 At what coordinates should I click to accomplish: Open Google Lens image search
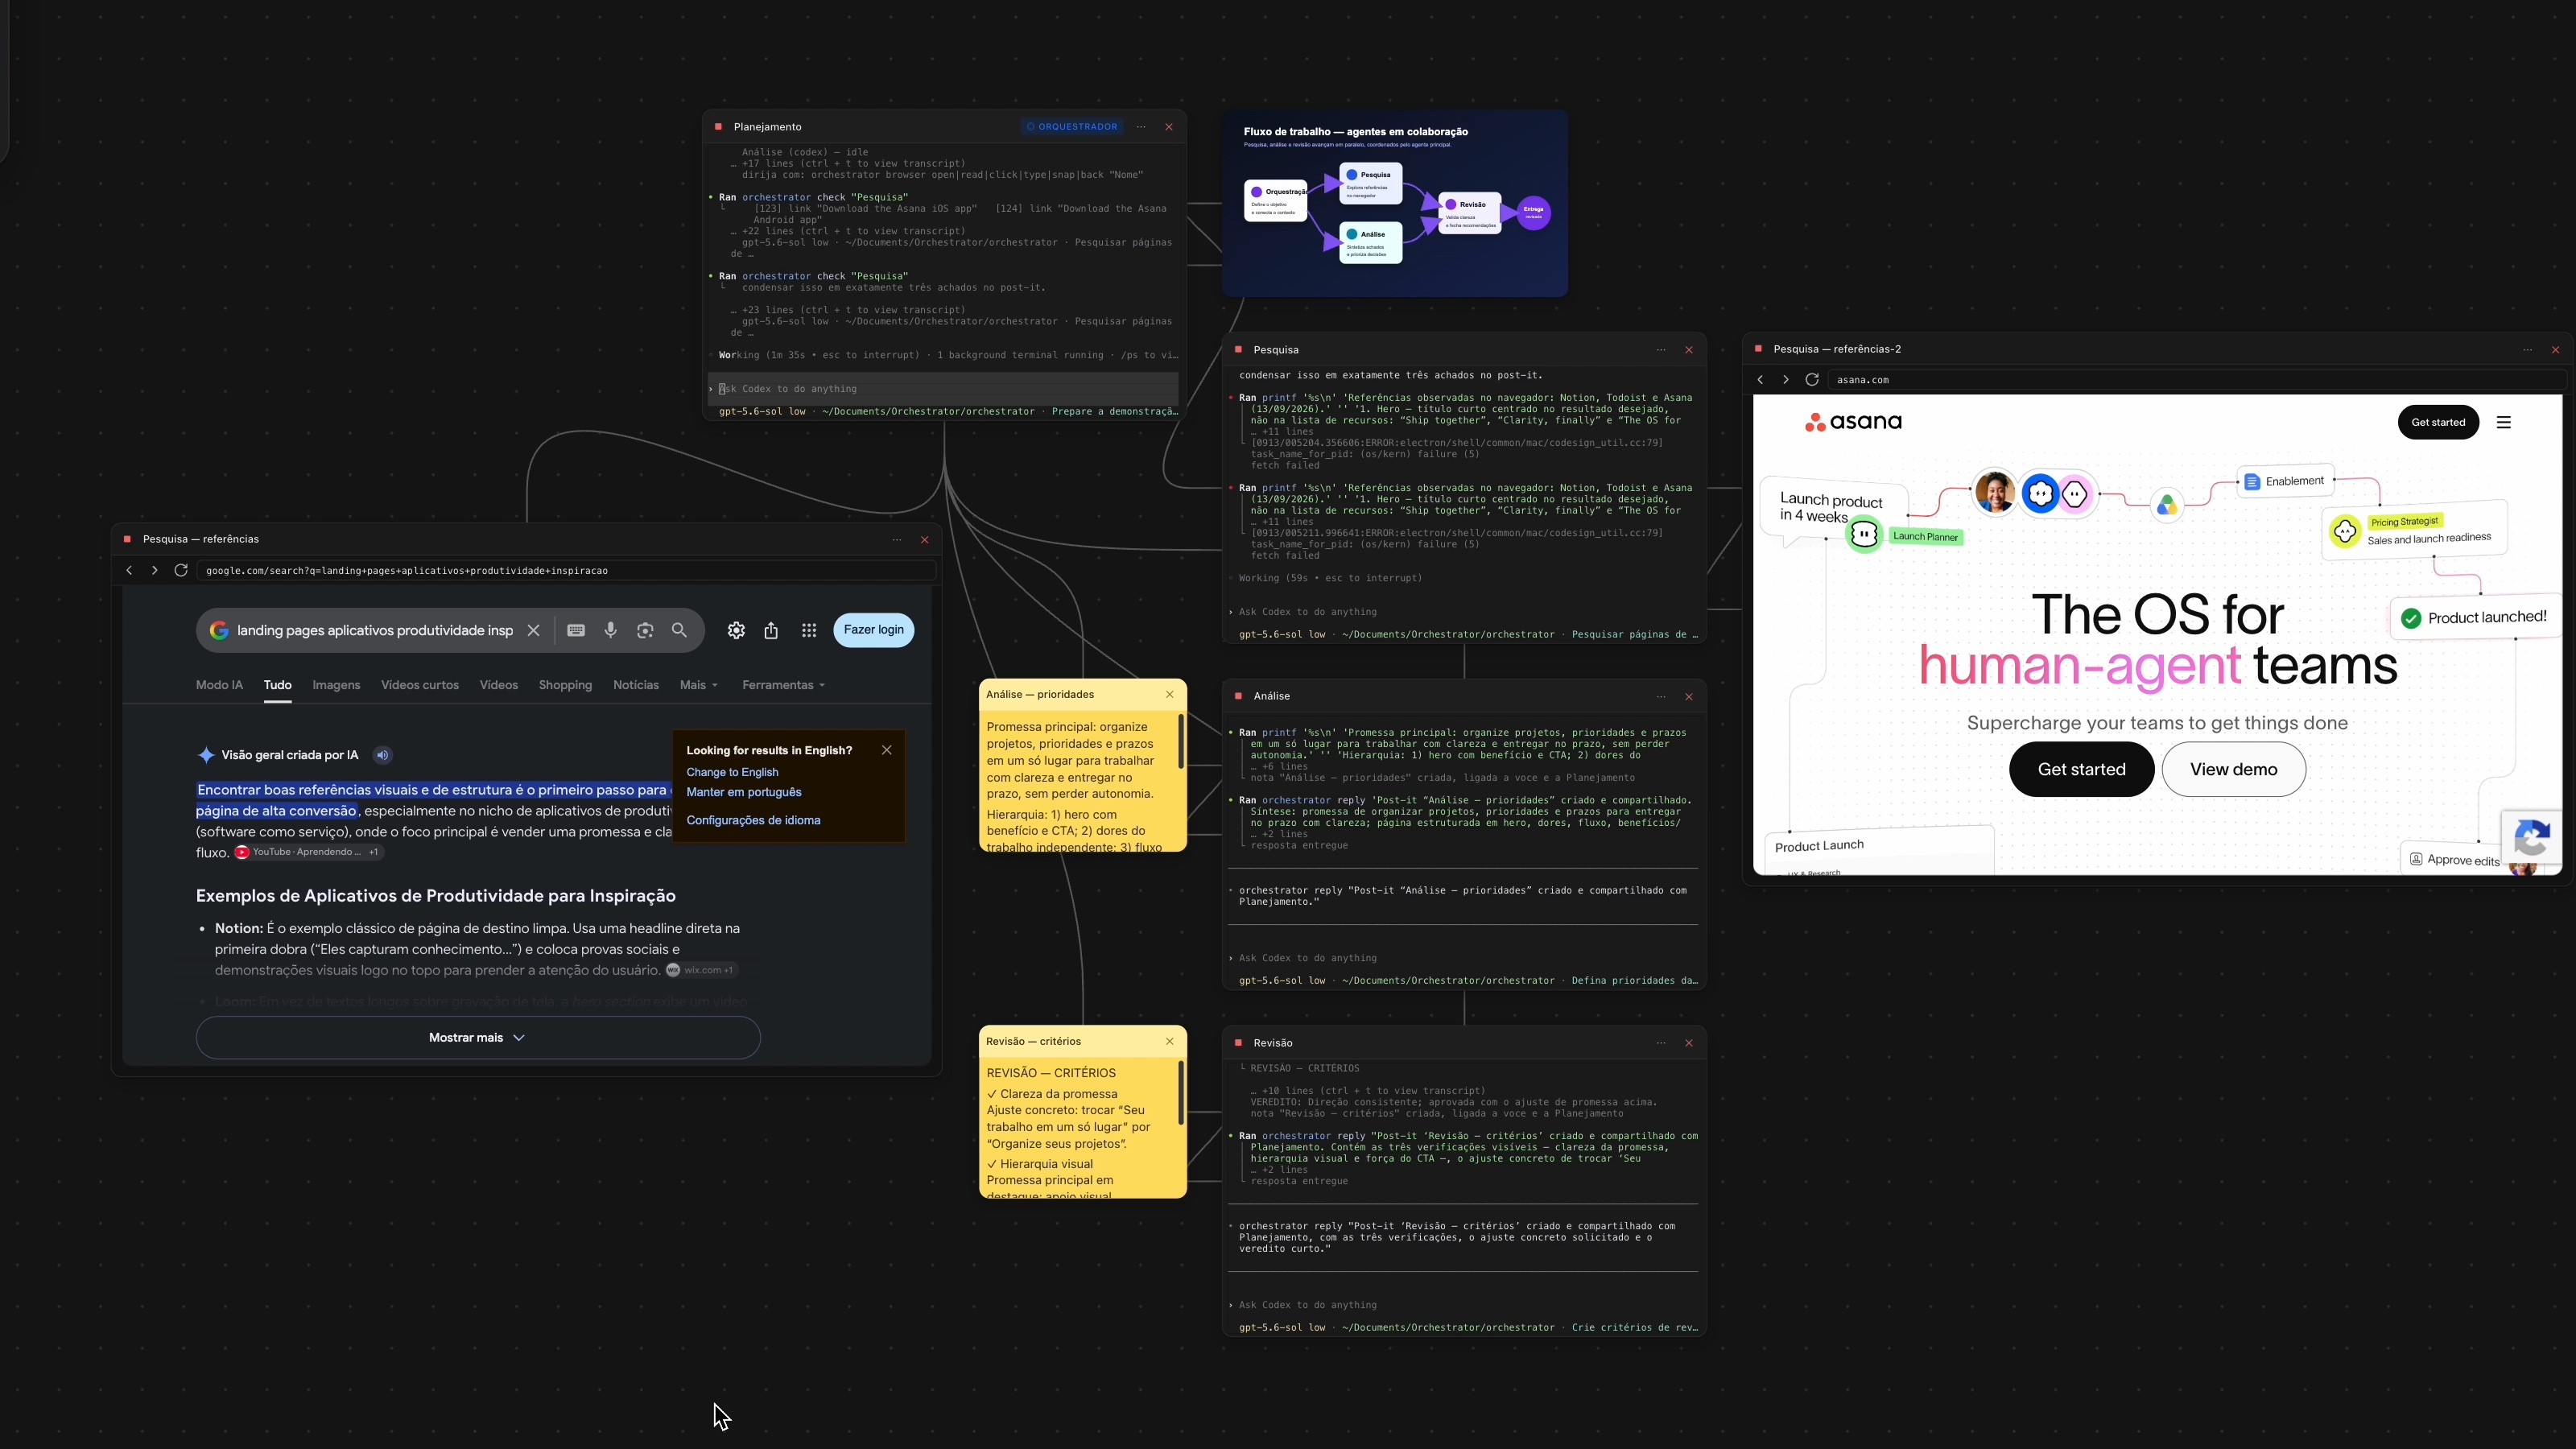(x=645, y=630)
